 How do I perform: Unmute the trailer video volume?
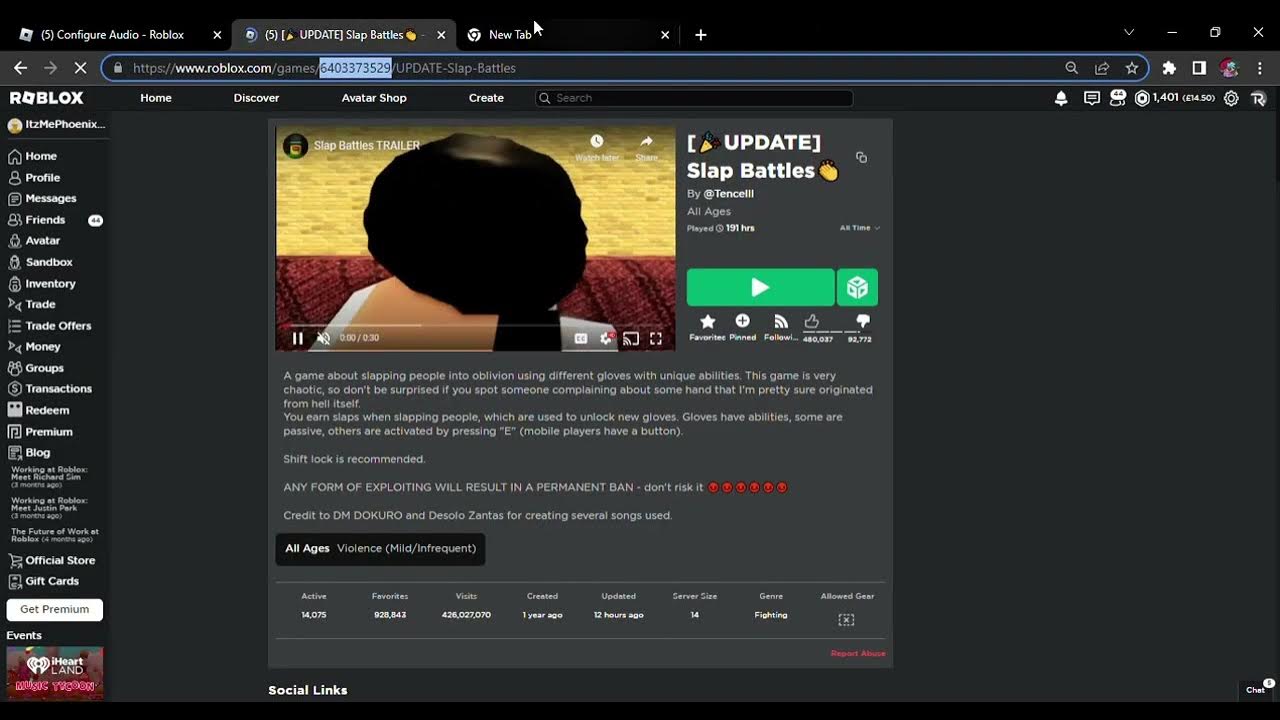tap(323, 338)
